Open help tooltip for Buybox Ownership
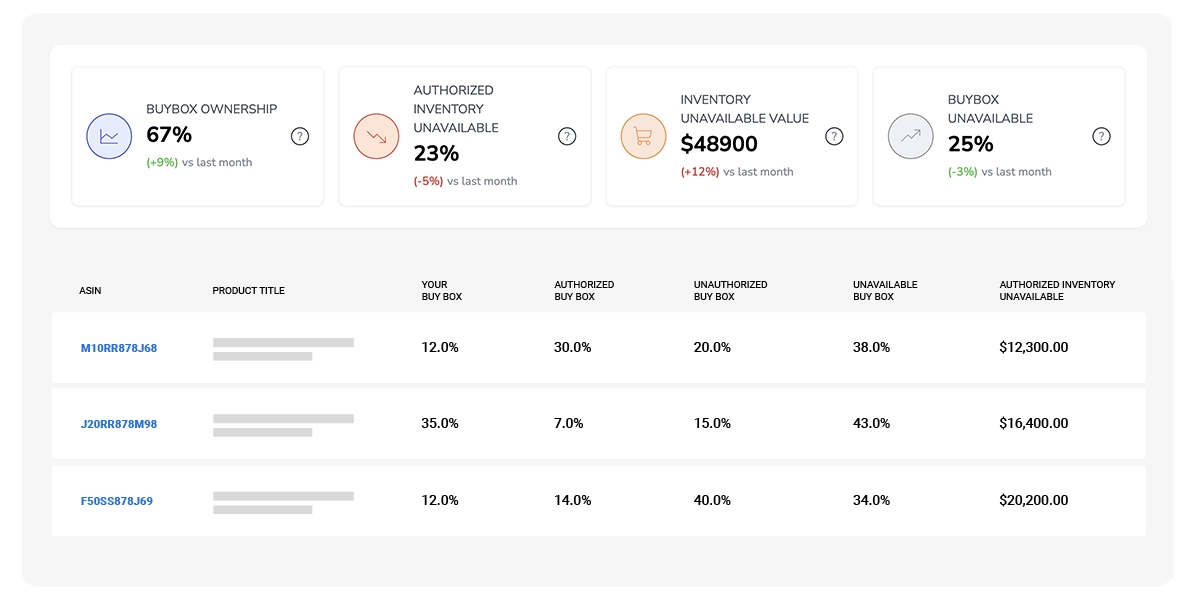 coord(300,136)
